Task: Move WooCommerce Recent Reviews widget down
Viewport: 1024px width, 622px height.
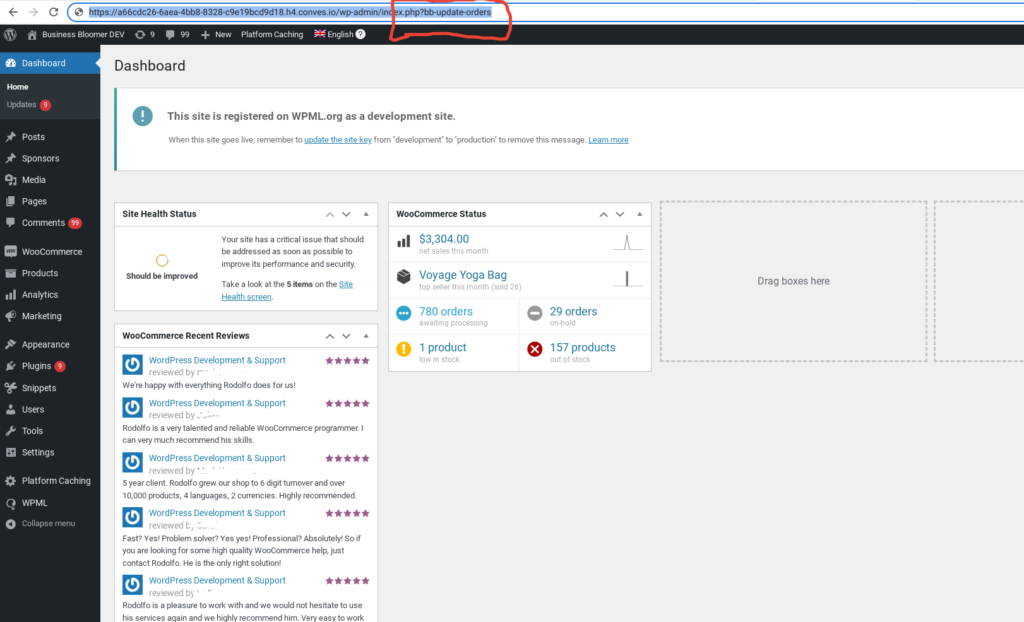Action: coord(346,336)
